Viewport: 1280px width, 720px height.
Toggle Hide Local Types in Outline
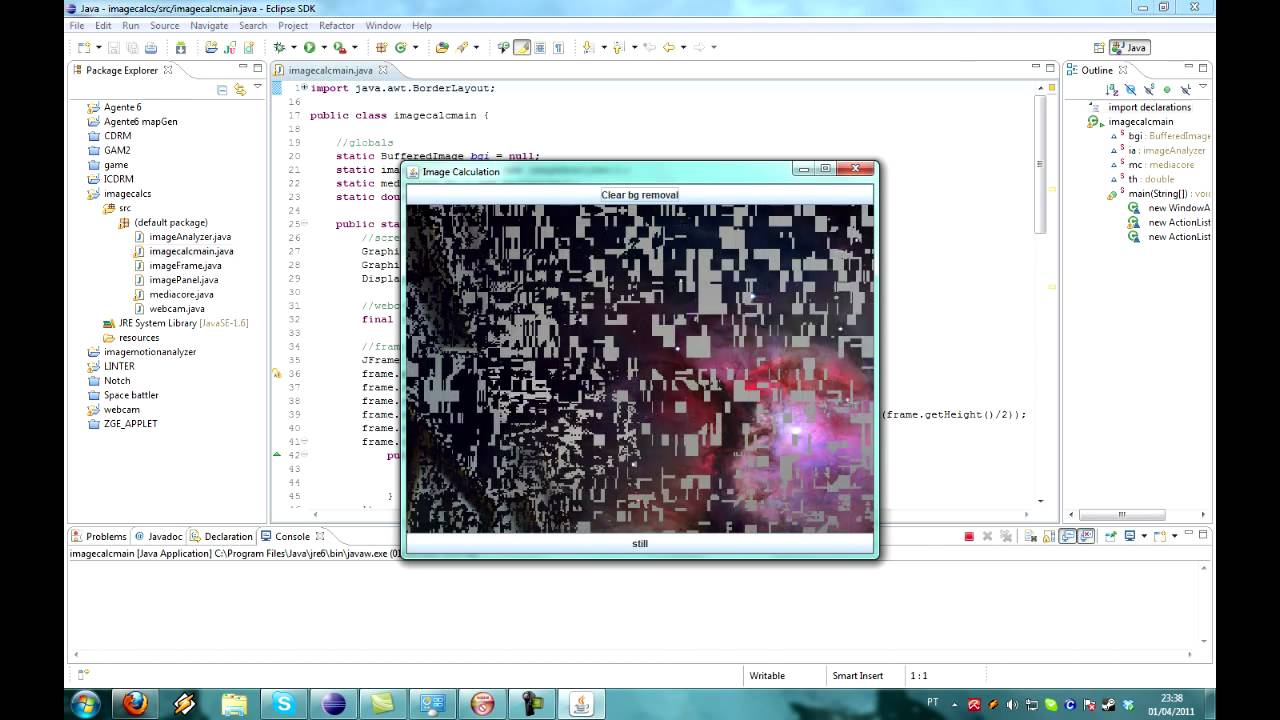tap(1186, 90)
